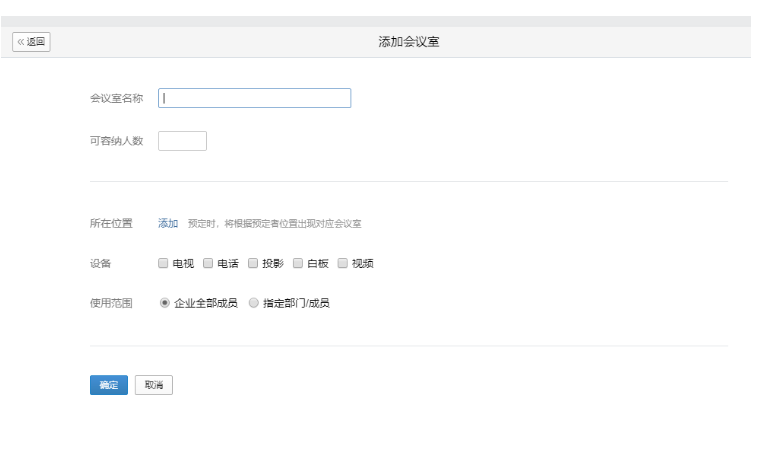The image size is (772, 465).
Task: Focus the 会议室名称 text input
Action: click(254, 98)
